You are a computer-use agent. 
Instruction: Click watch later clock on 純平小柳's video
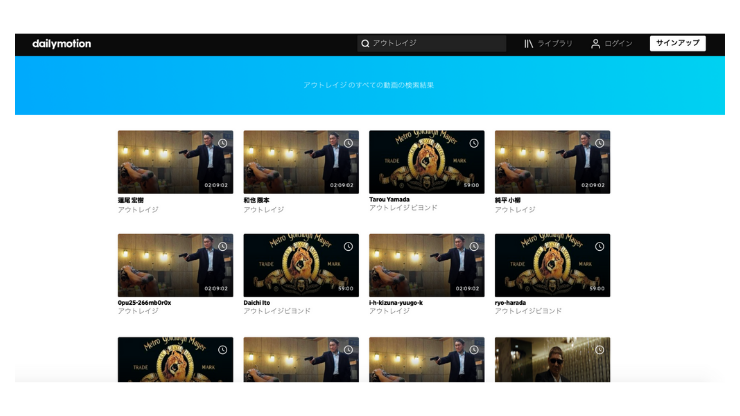tap(599, 143)
